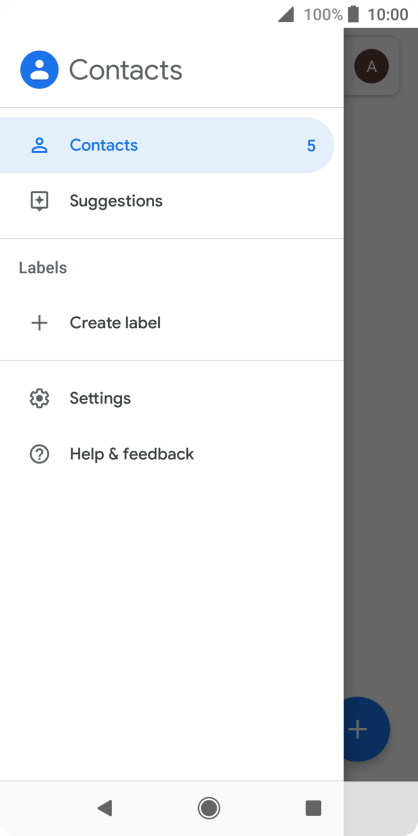Viewport: 418px width, 836px height.
Task: Tap the Contacts title in drawer header
Action: [126, 70]
